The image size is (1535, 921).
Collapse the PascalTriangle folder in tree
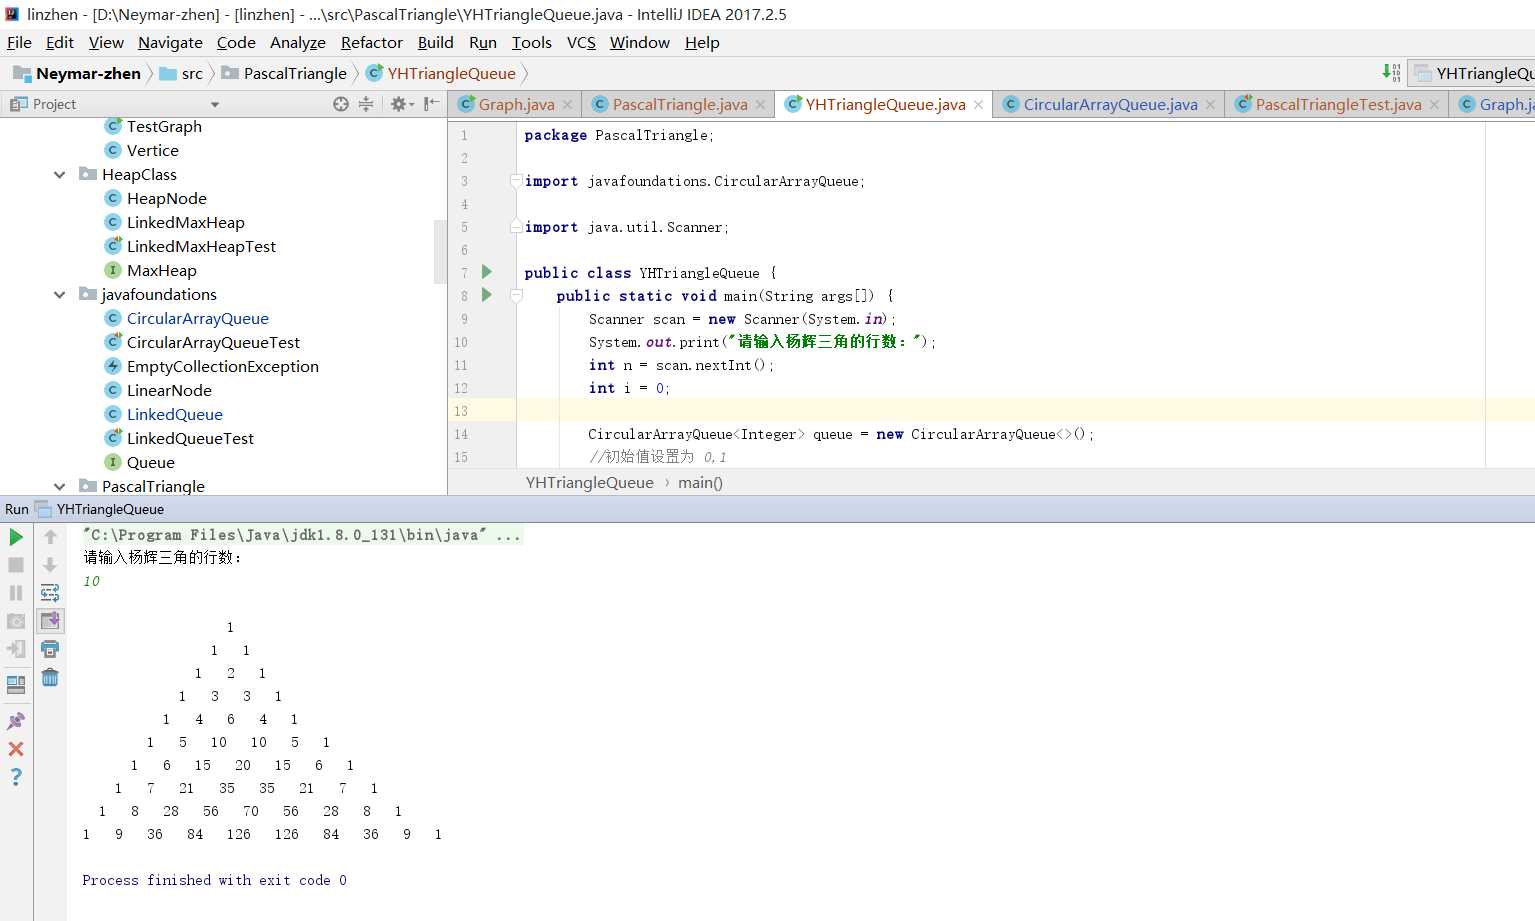click(x=60, y=486)
